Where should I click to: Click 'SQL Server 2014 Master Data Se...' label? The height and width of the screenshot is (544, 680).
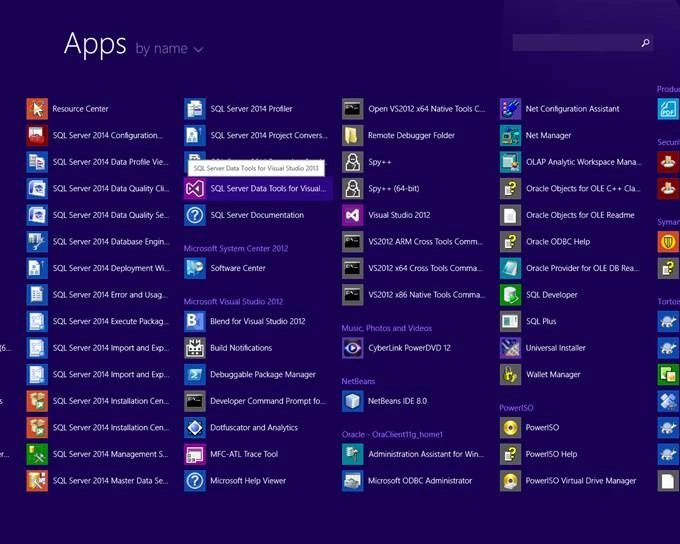click(111, 480)
